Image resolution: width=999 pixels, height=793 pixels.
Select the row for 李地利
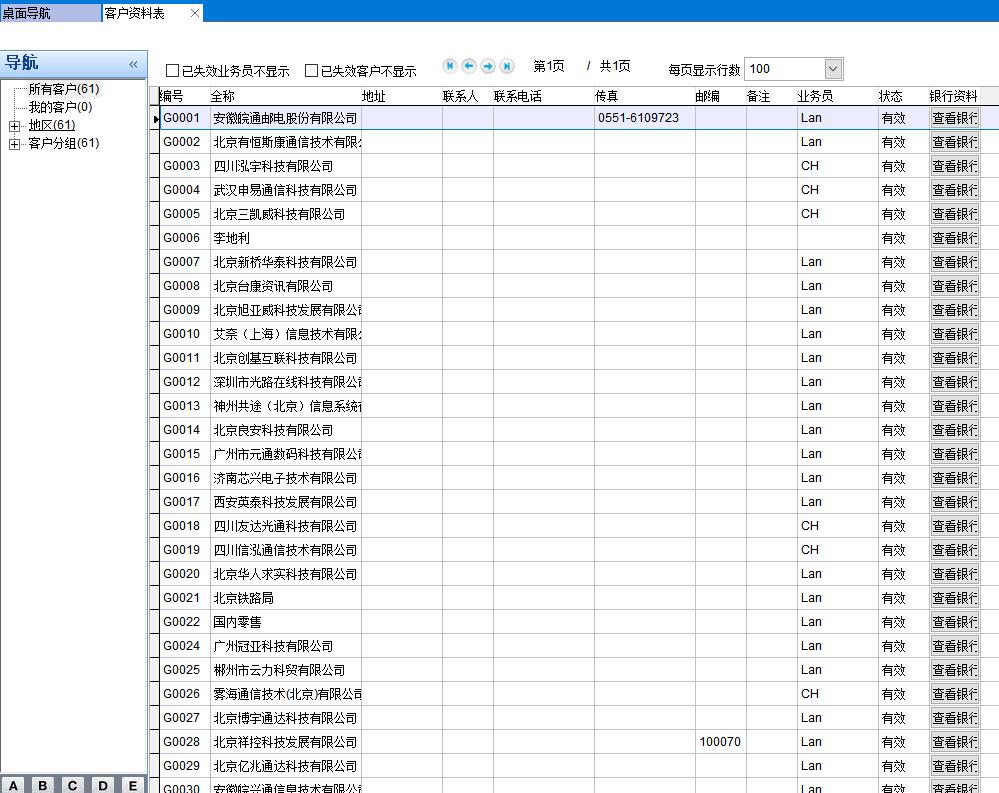(x=231, y=238)
